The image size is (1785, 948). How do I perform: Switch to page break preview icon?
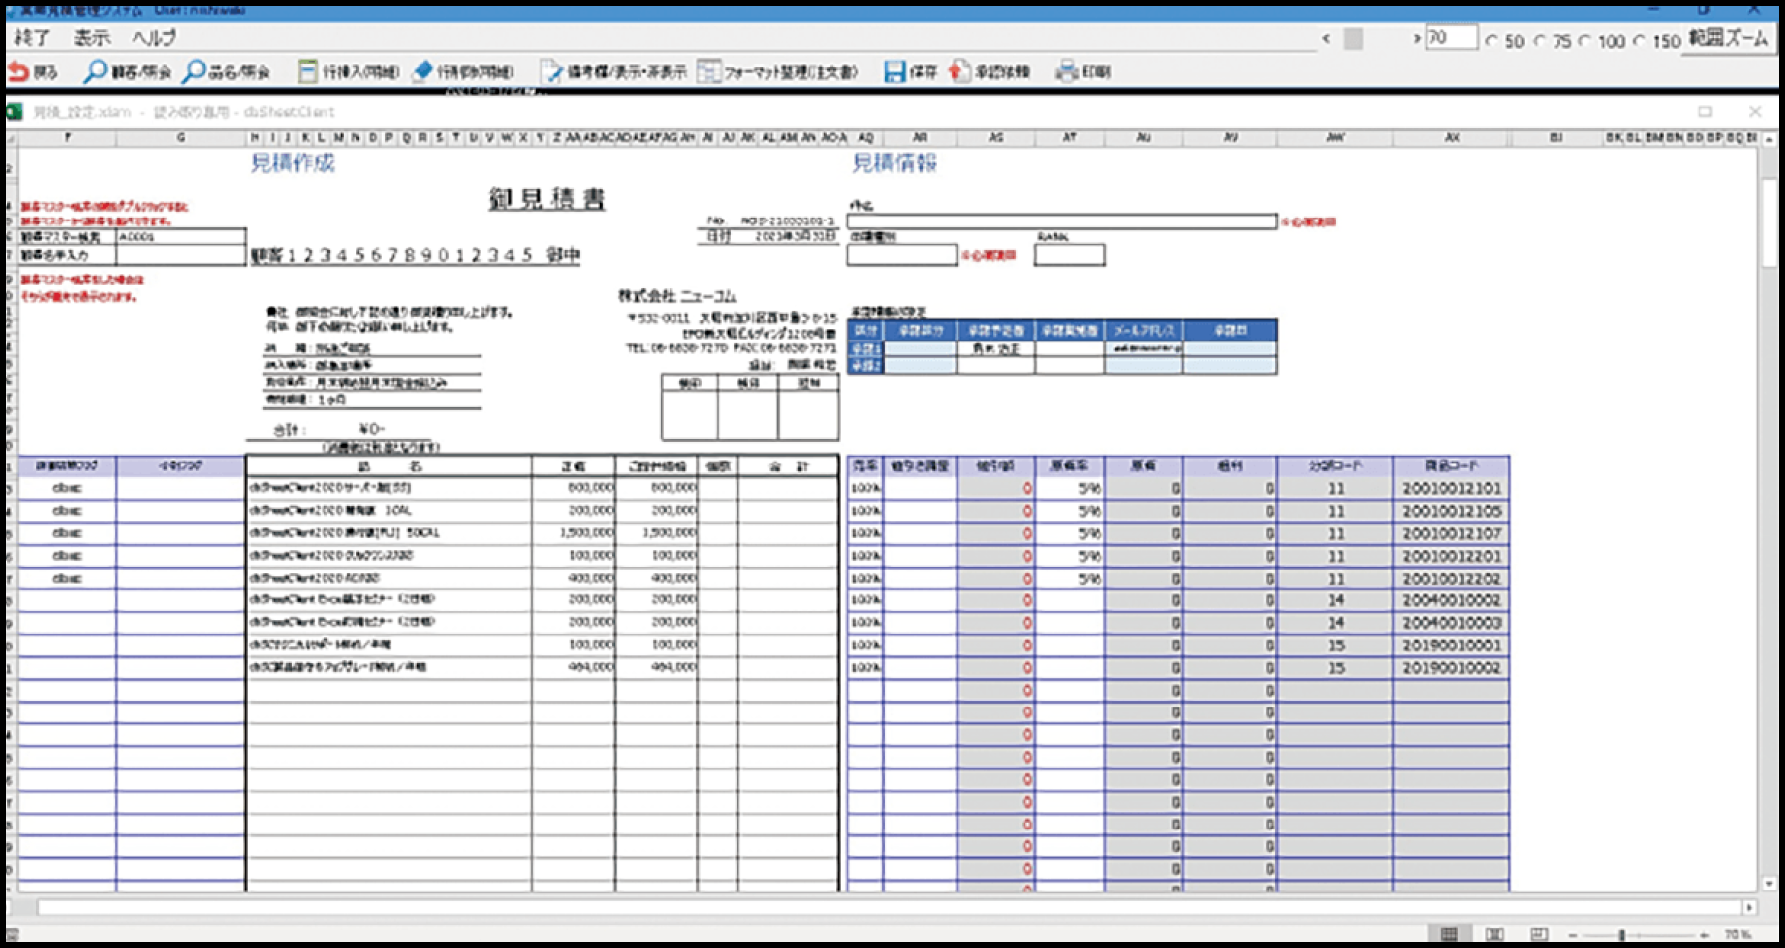(1539, 934)
